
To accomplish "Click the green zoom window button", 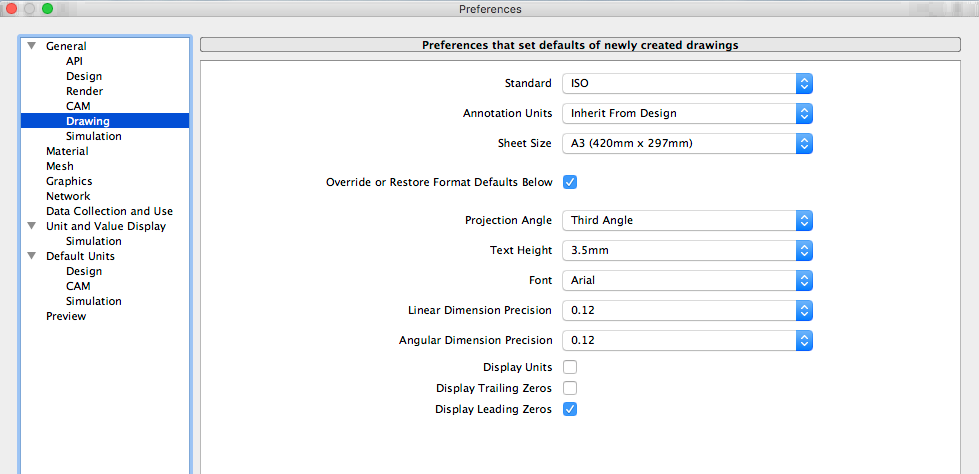I will tap(47, 9).
